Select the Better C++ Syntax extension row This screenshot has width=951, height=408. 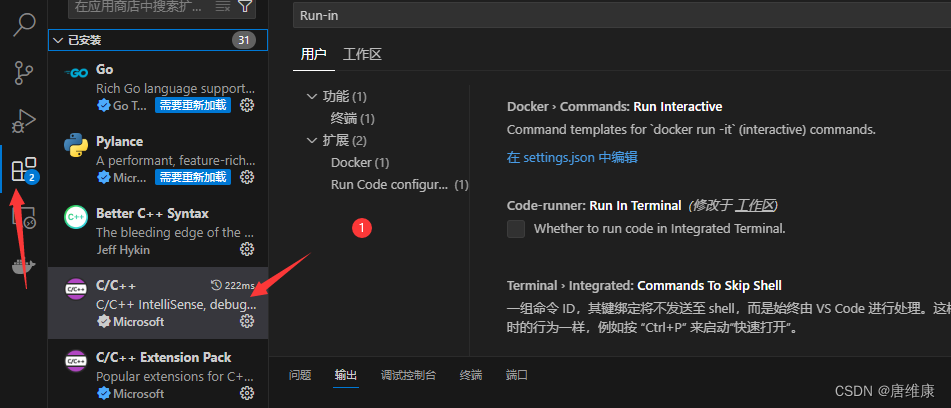pos(158,231)
